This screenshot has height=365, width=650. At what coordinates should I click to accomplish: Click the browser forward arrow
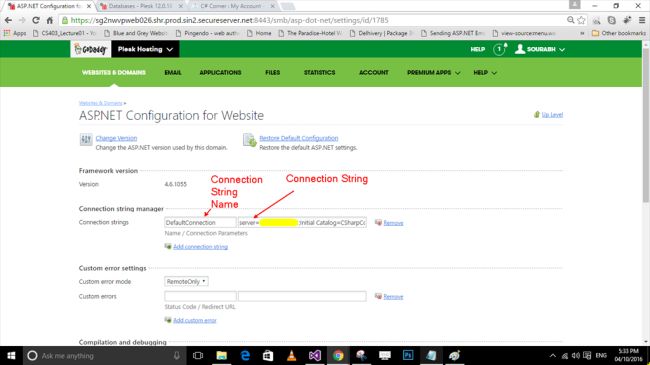(22, 20)
